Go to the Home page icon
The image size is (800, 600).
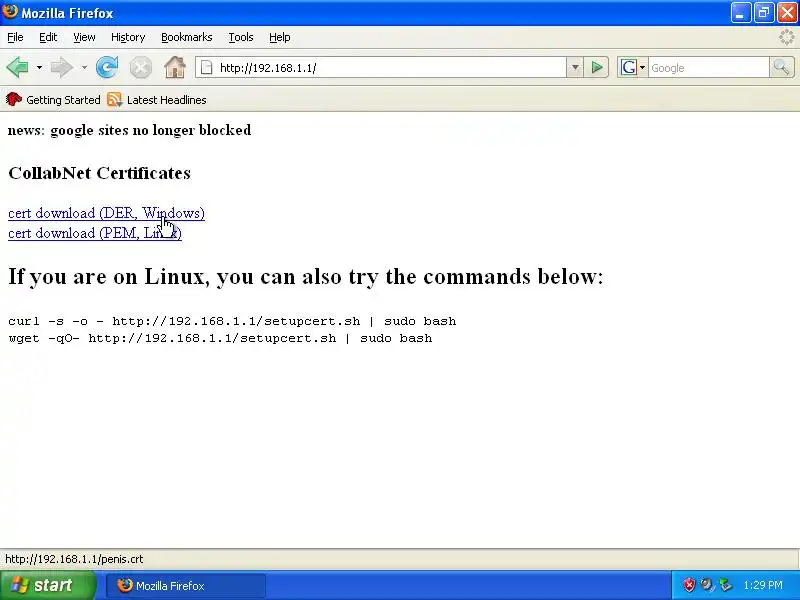(x=174, y=67)
